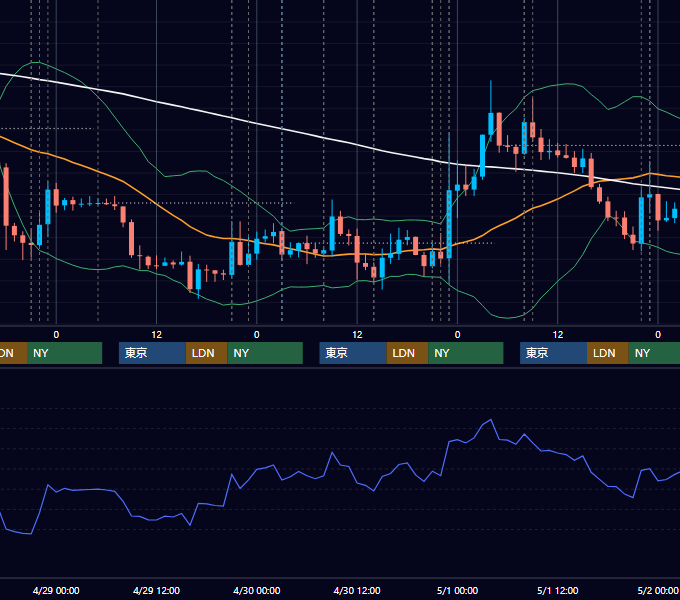The image size is (680, 600).
Task: Select the 東京 session block for 5/1
Action: [x=554, y=353]
